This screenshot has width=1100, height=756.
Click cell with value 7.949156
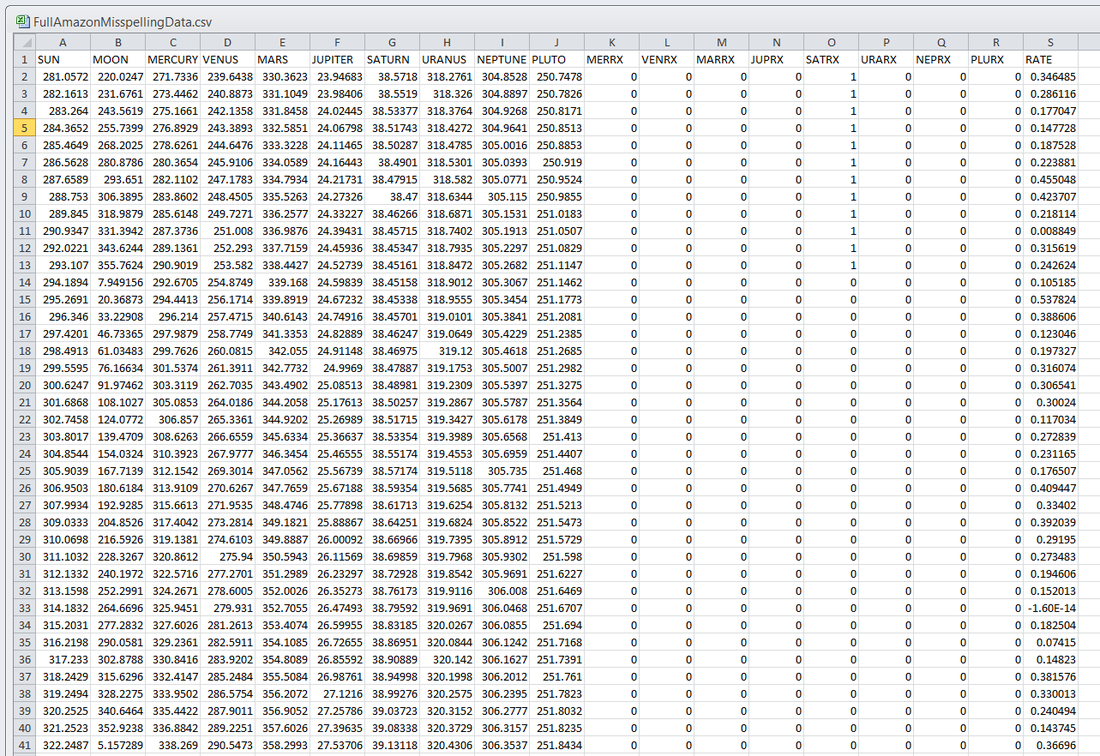(x=117, y=282)
